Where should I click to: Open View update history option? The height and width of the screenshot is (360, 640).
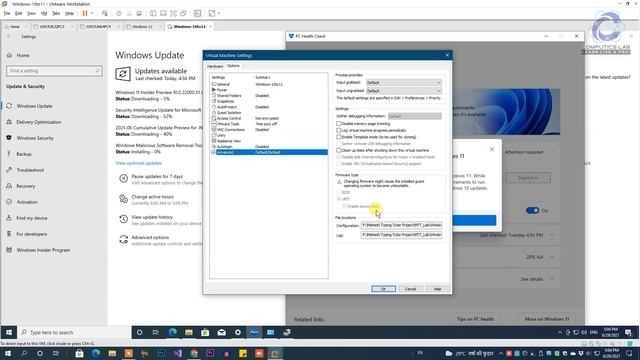pyautogui.click(x=152, y=217)
